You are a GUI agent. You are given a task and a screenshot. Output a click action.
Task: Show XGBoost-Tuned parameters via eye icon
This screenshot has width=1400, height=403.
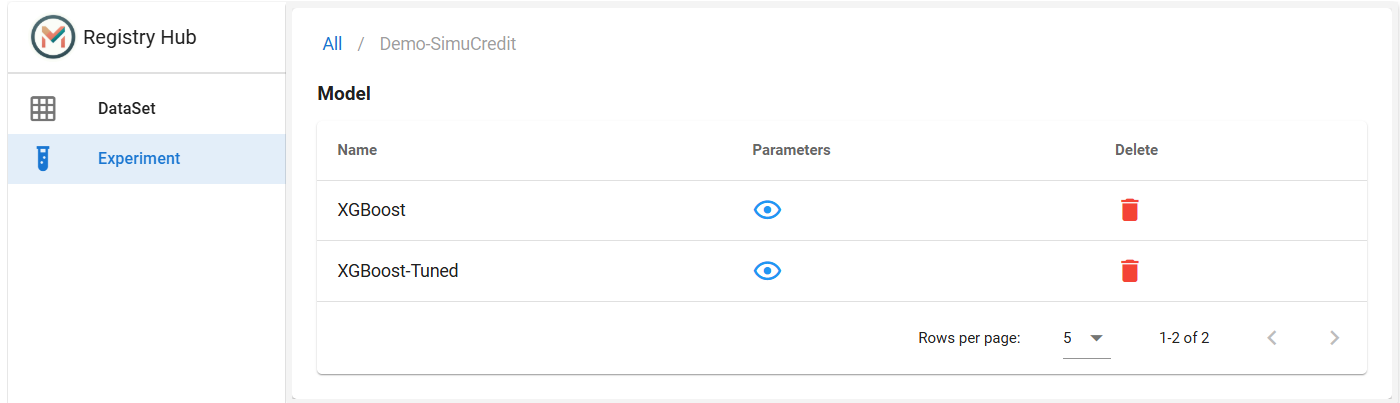tap(767, 271)
